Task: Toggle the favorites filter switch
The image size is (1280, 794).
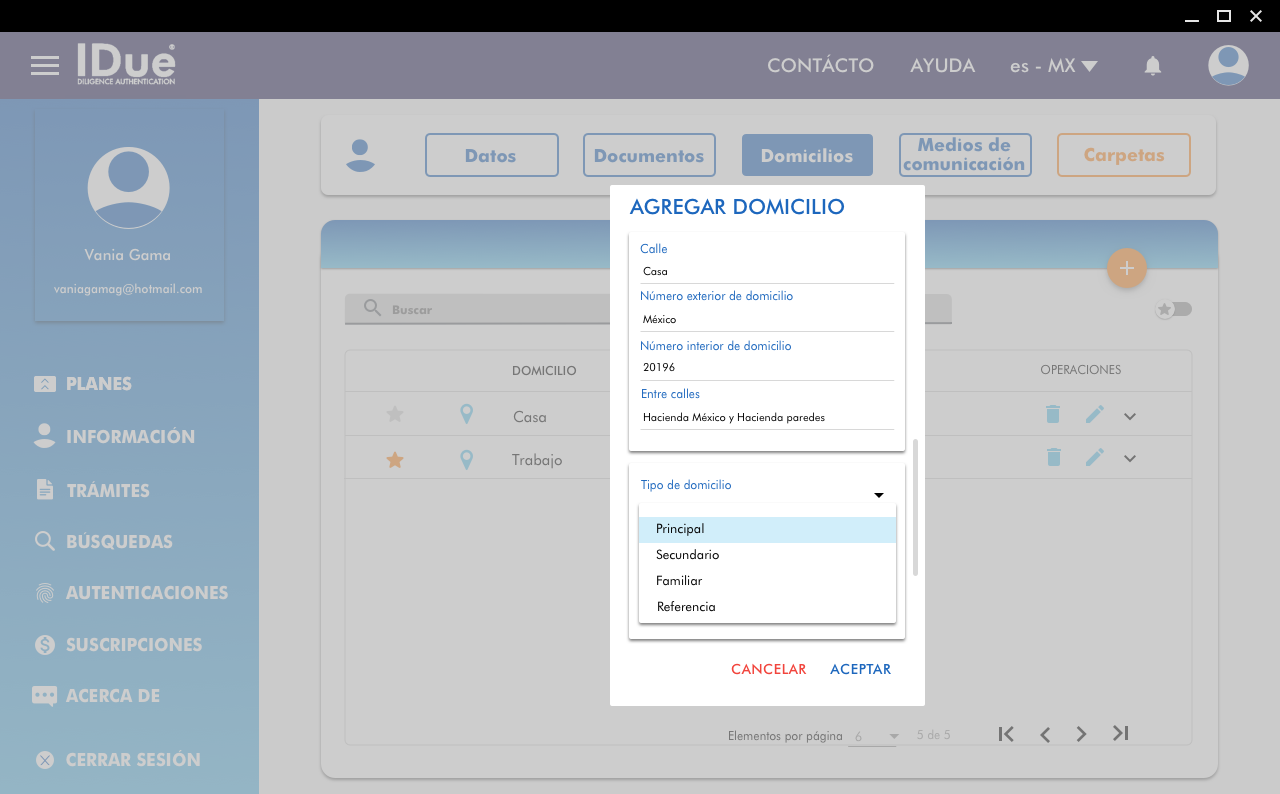Action: point(1174,309)
